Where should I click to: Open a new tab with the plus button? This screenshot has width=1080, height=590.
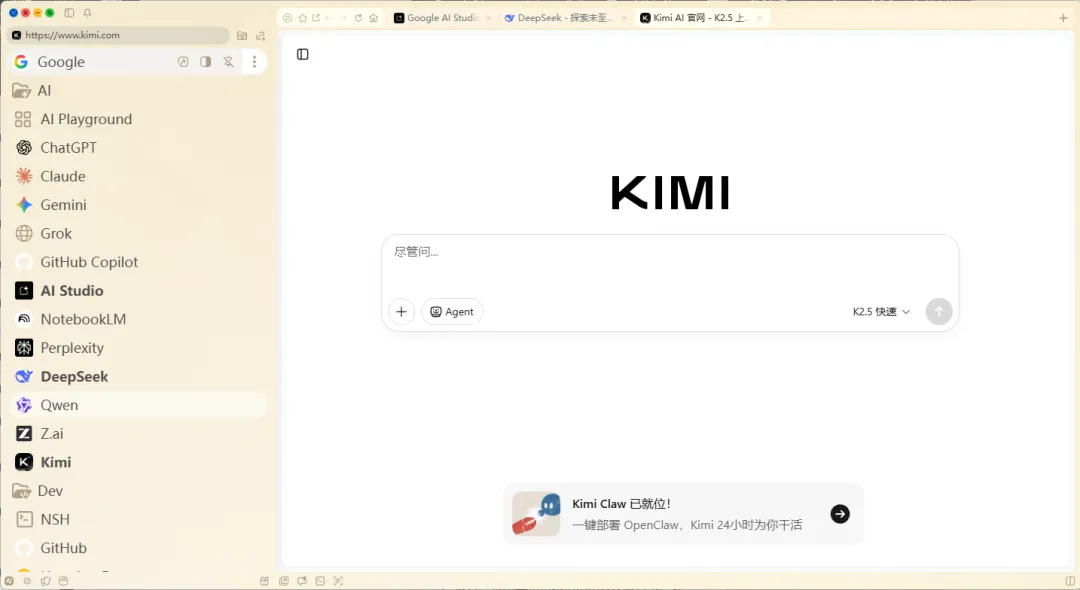[1063, 18]
